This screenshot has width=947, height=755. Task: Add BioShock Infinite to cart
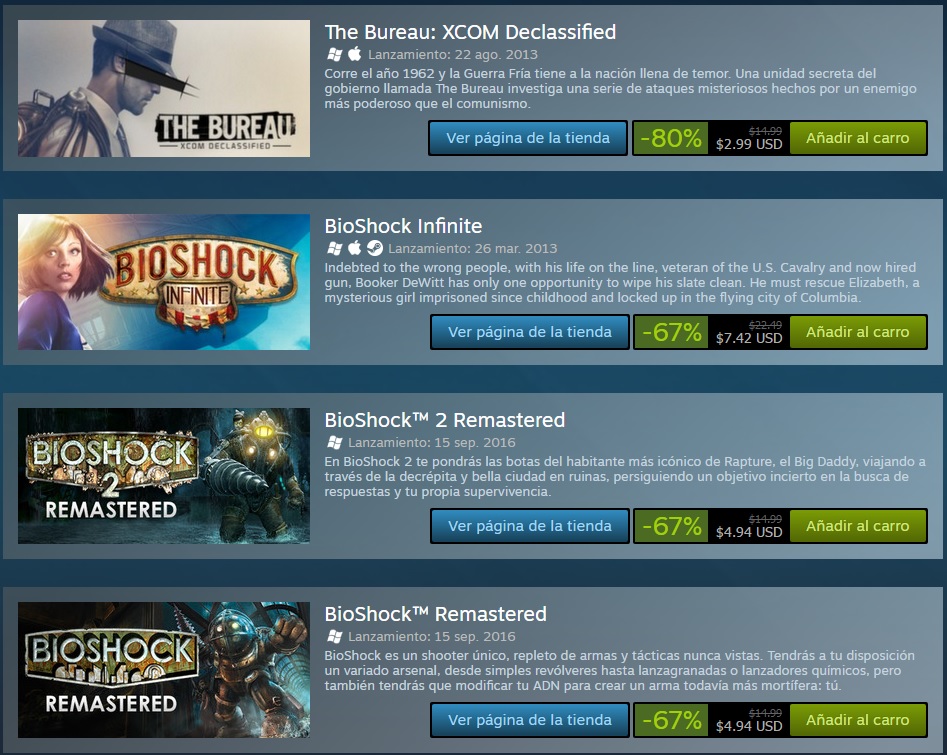click(x=858, y=332)
